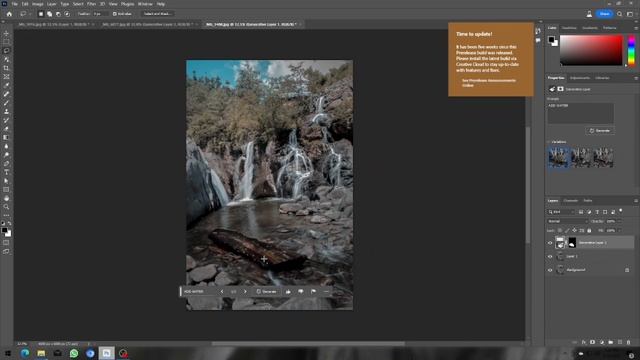The image size is (640, 360).
Task: Click the ADD WATER prompt field in Properties
Action: pyautogui.click(x=580, y=113)
